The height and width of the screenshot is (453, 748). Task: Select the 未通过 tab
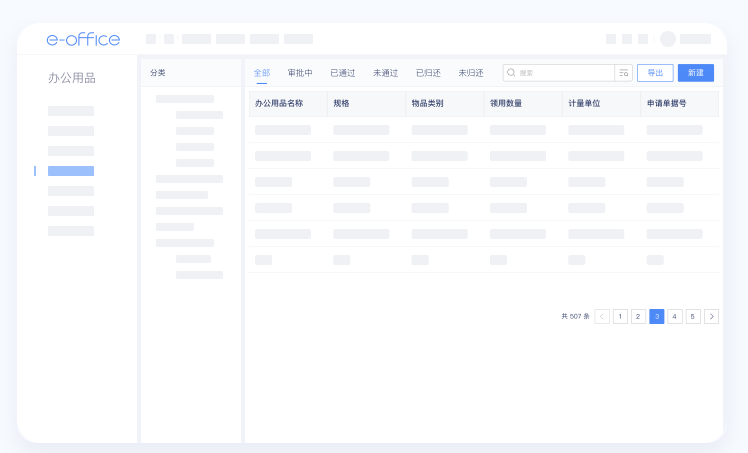tap(385, 73)
